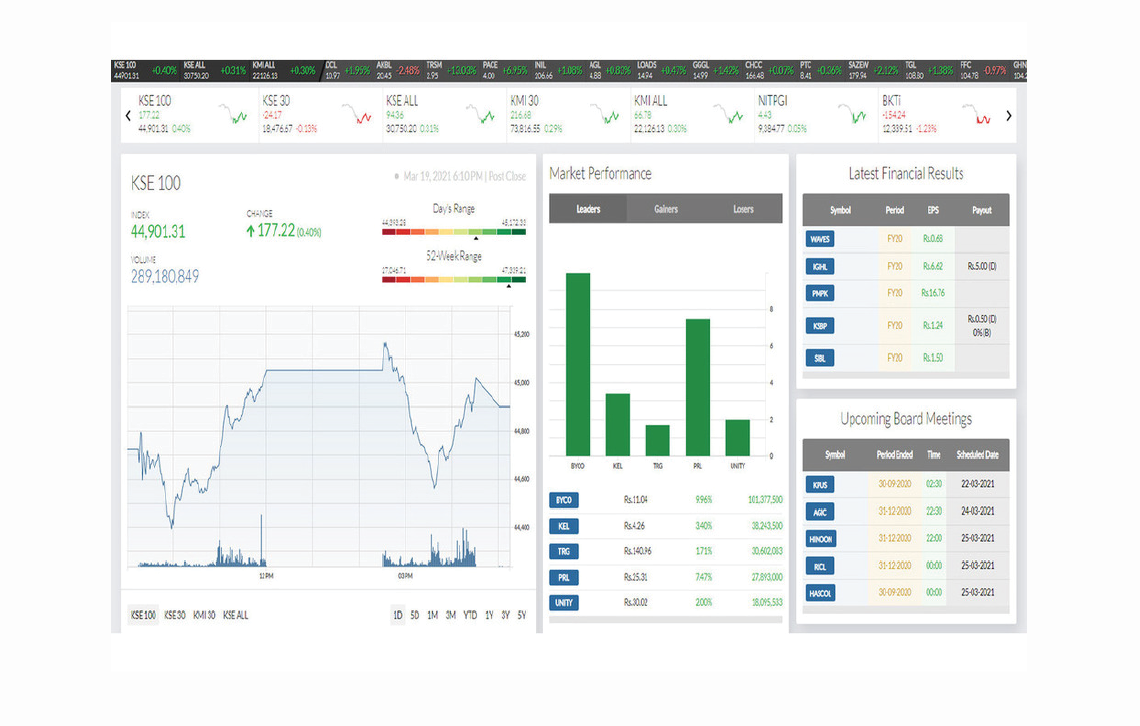Click the BYCO symbol badge in leaders list
The height and width of the screenshot is (726, 1140).
(x=563, y=499)
